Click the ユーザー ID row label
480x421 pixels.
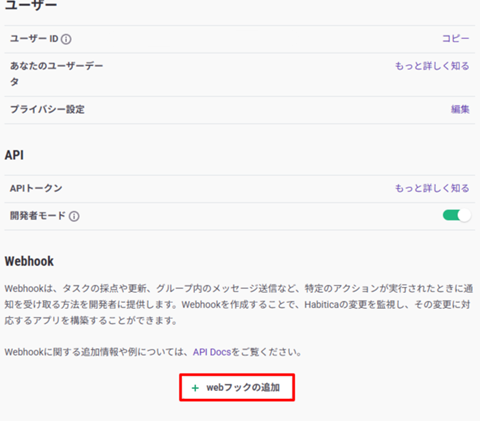[34, 39]
